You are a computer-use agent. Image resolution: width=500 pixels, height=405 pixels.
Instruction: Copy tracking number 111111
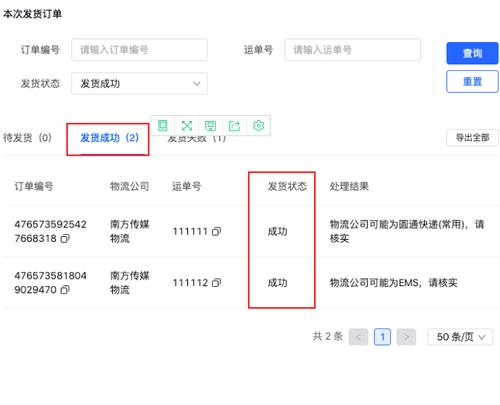tap(216, 231)
